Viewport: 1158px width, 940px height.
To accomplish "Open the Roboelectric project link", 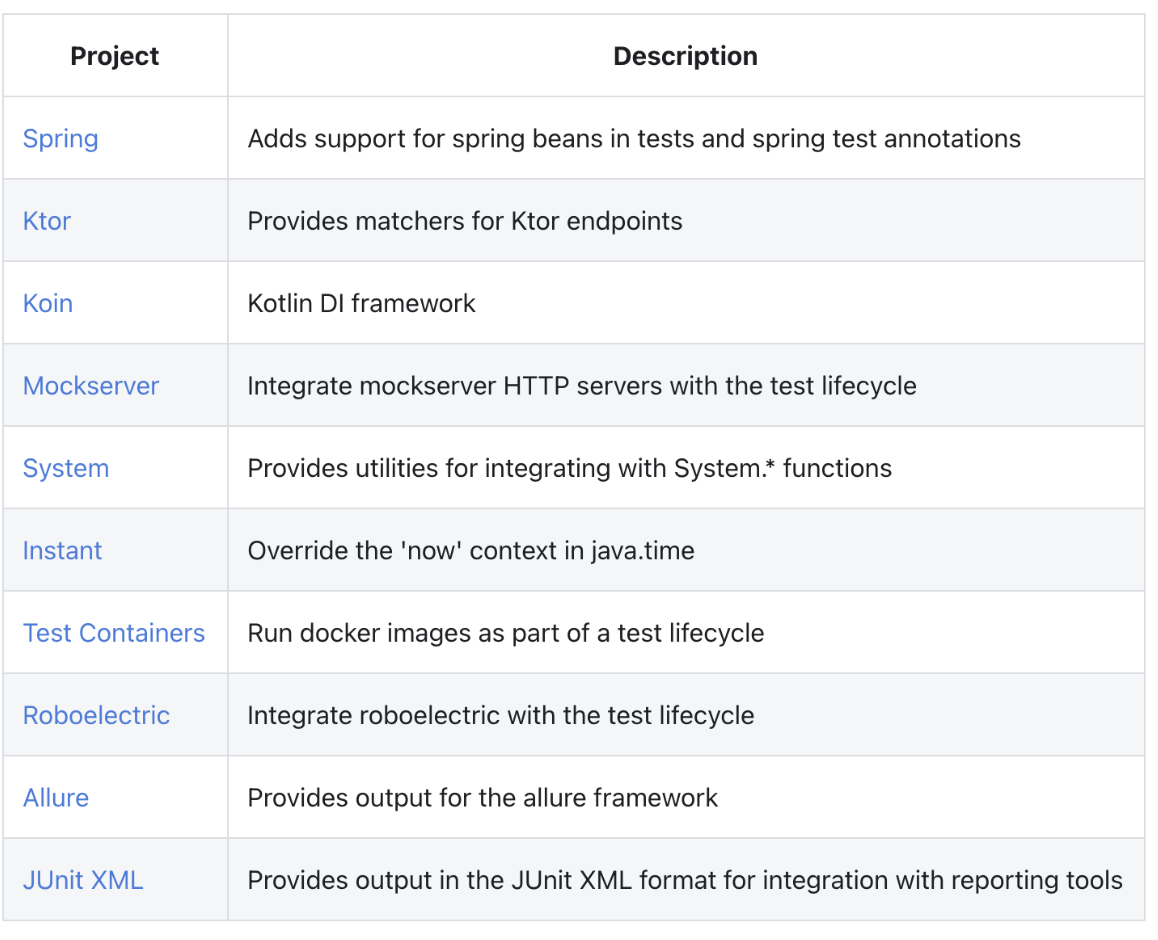I will pos(95,715).
